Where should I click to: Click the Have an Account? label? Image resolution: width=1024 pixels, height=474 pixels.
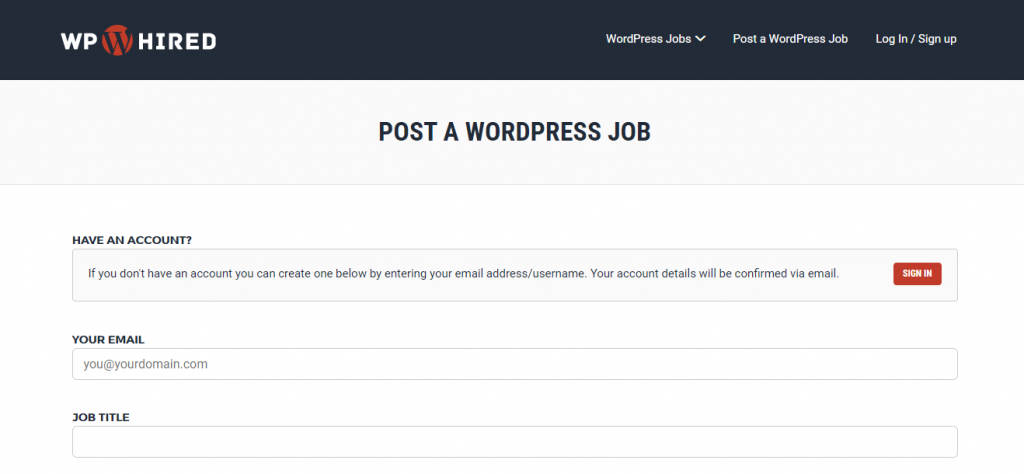132,240
